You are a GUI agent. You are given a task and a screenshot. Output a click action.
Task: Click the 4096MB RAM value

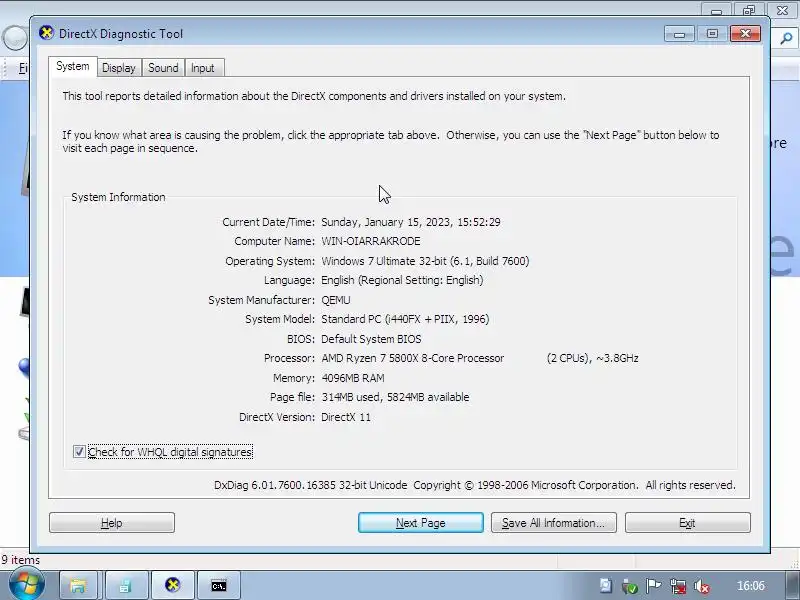tap(353, 378)
